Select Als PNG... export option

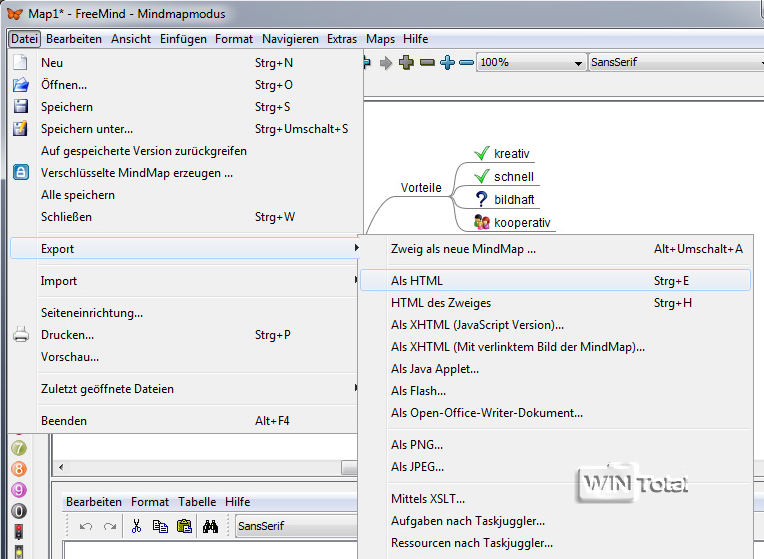555,444
